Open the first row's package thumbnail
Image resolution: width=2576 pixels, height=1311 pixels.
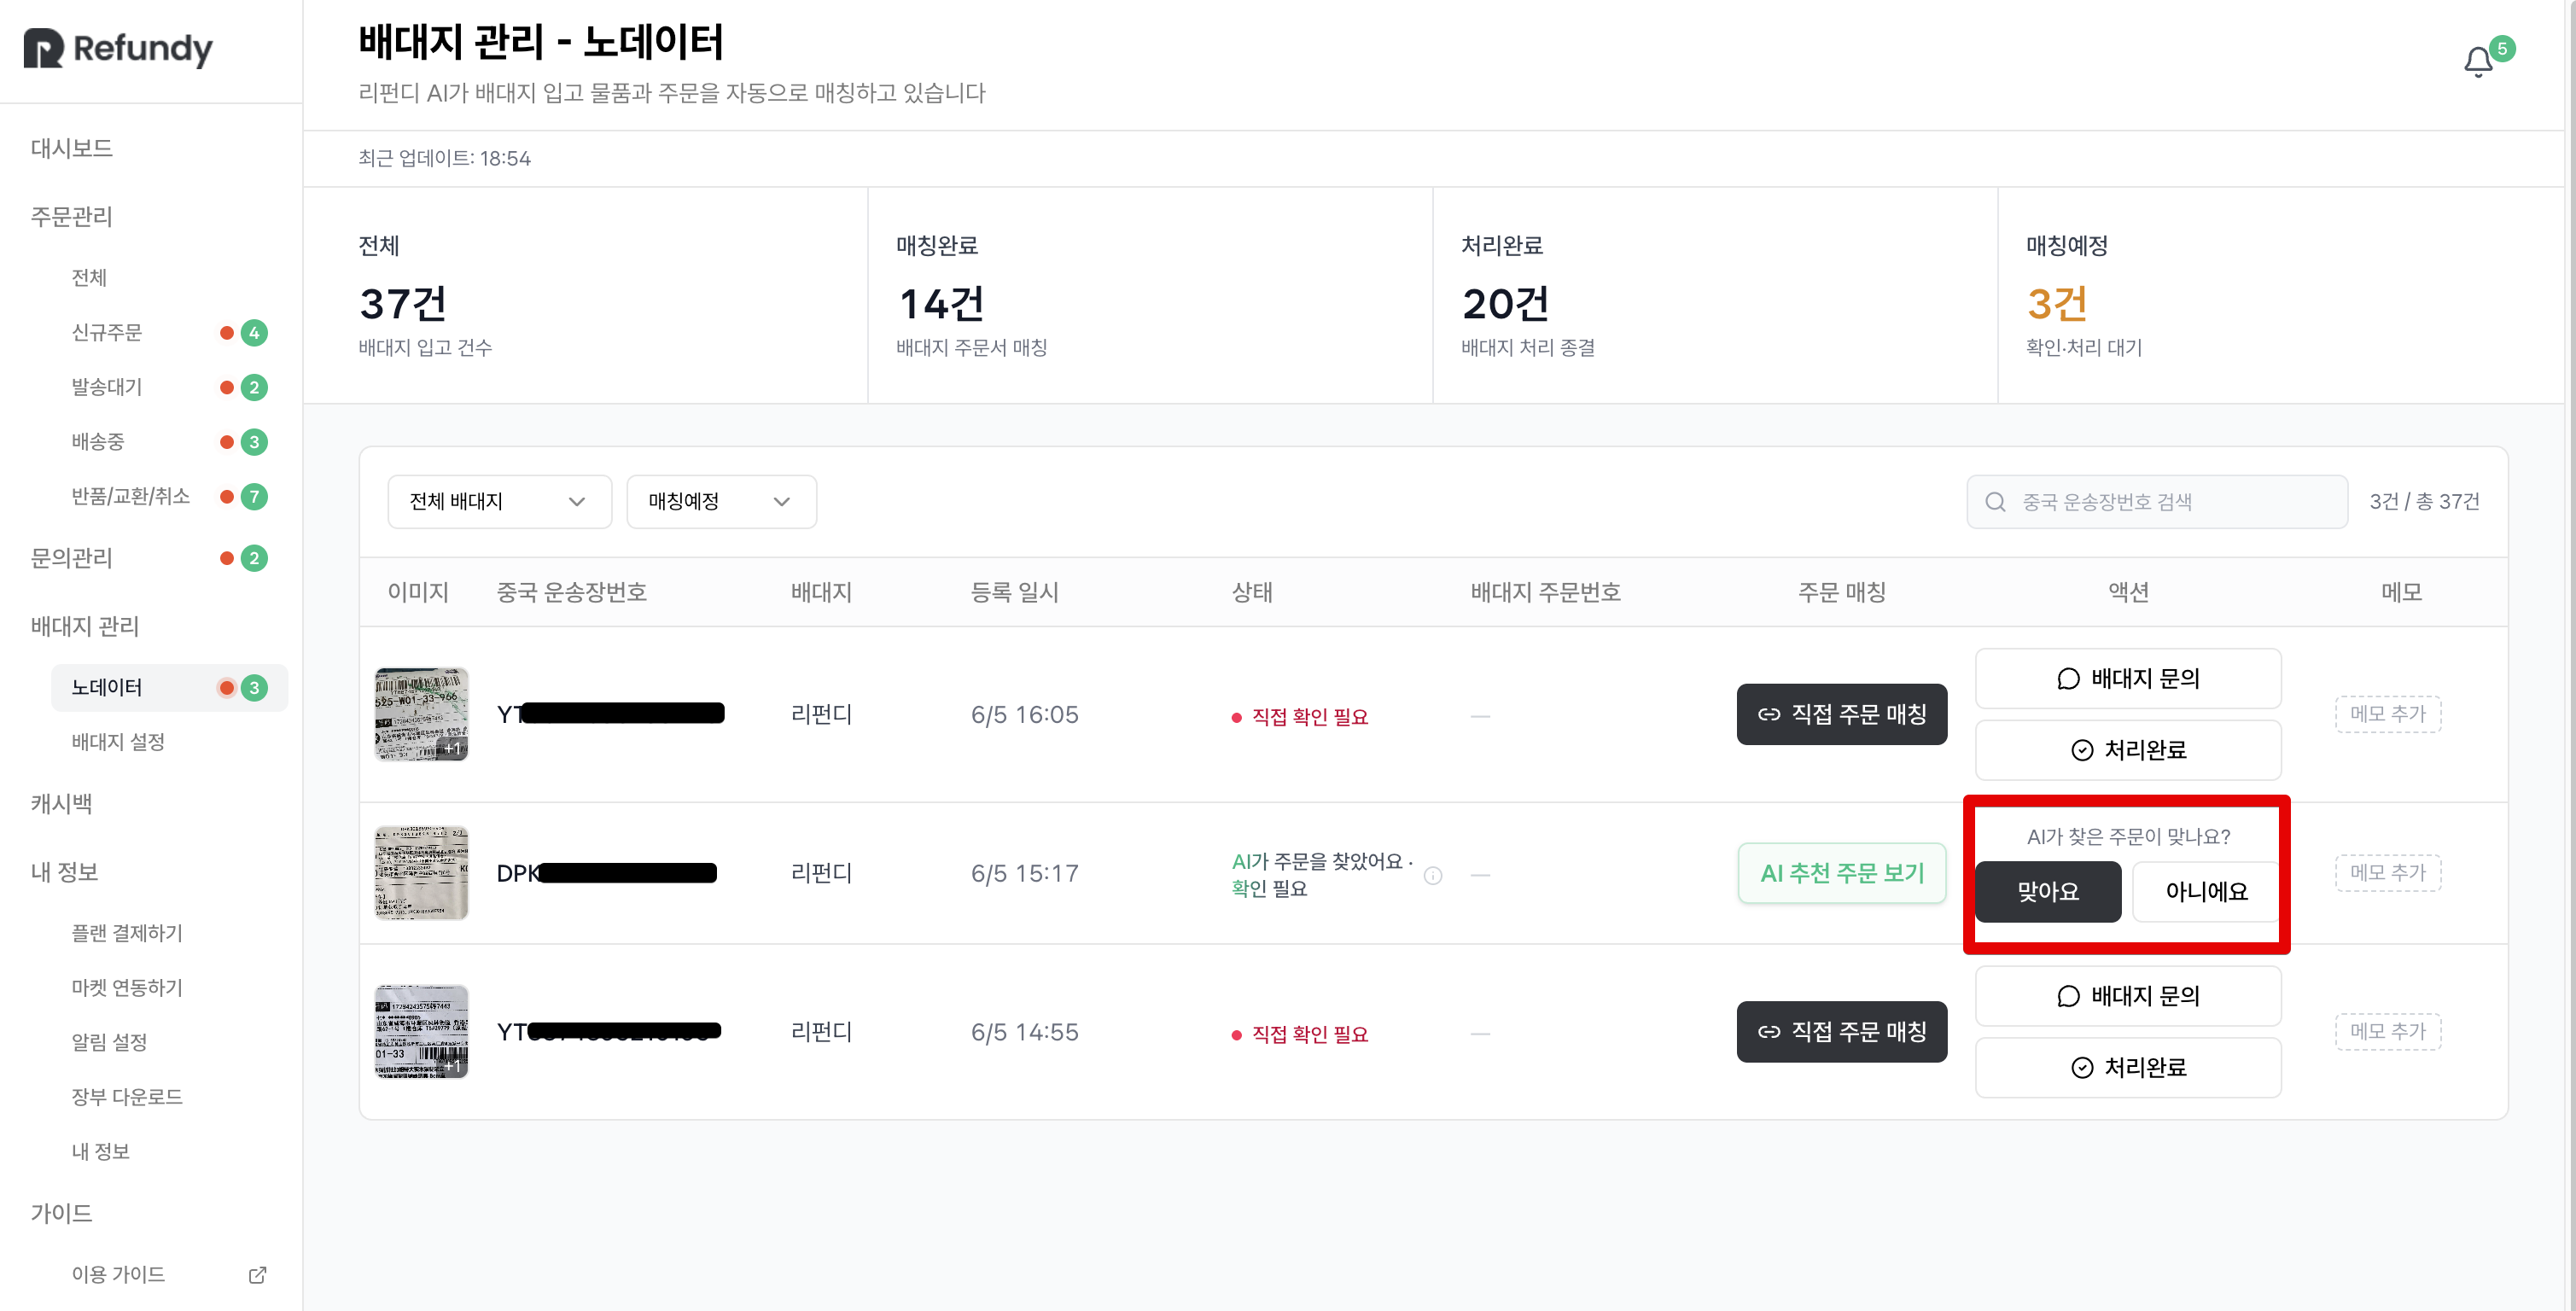[x=421, y=714]
